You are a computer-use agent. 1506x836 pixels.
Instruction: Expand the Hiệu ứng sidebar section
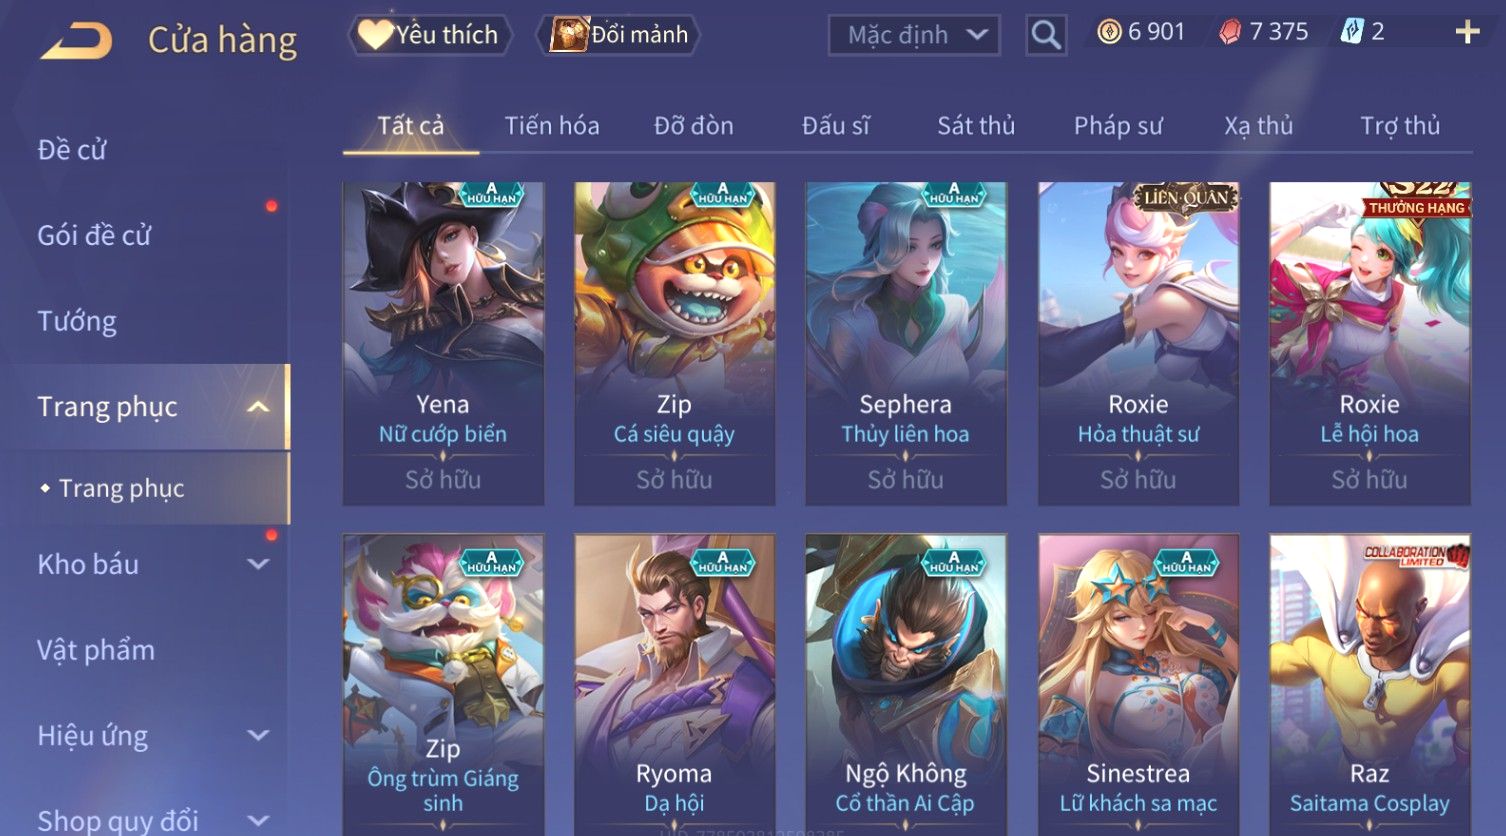[258, 736]
